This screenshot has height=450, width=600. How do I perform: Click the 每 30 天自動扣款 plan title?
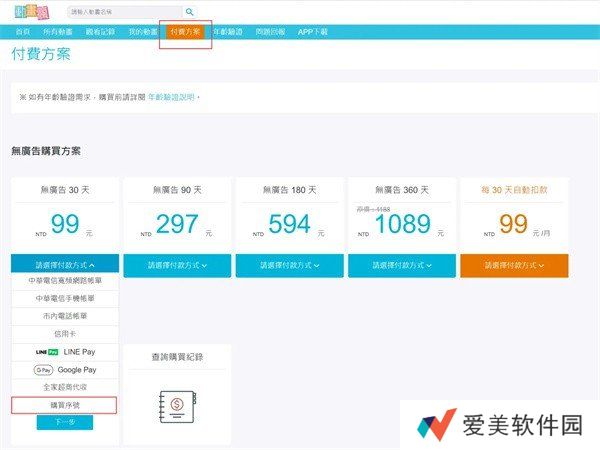click(514, 190)
